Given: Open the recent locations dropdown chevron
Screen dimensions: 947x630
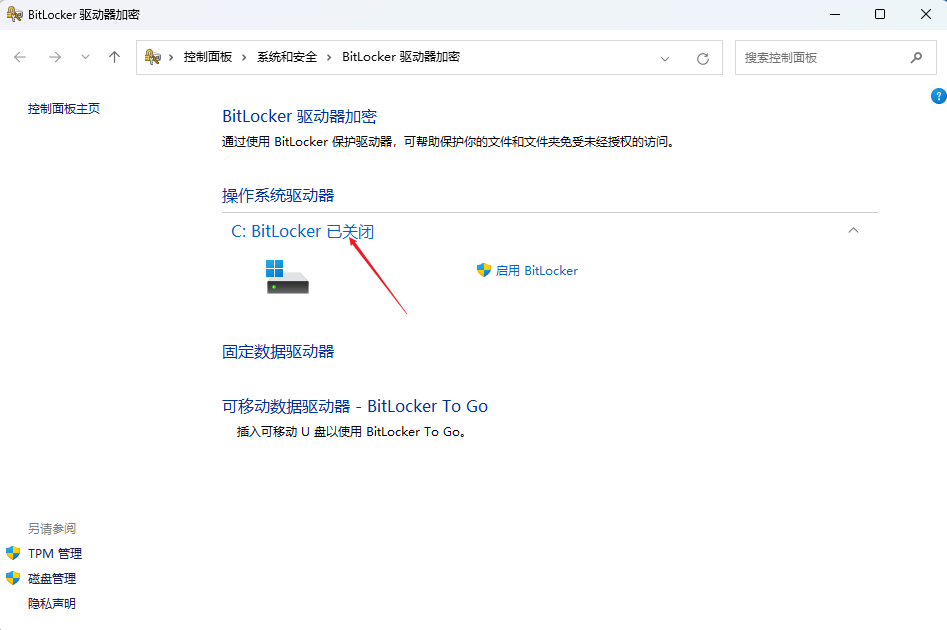Looking at the screenshot, I should 85,57.
